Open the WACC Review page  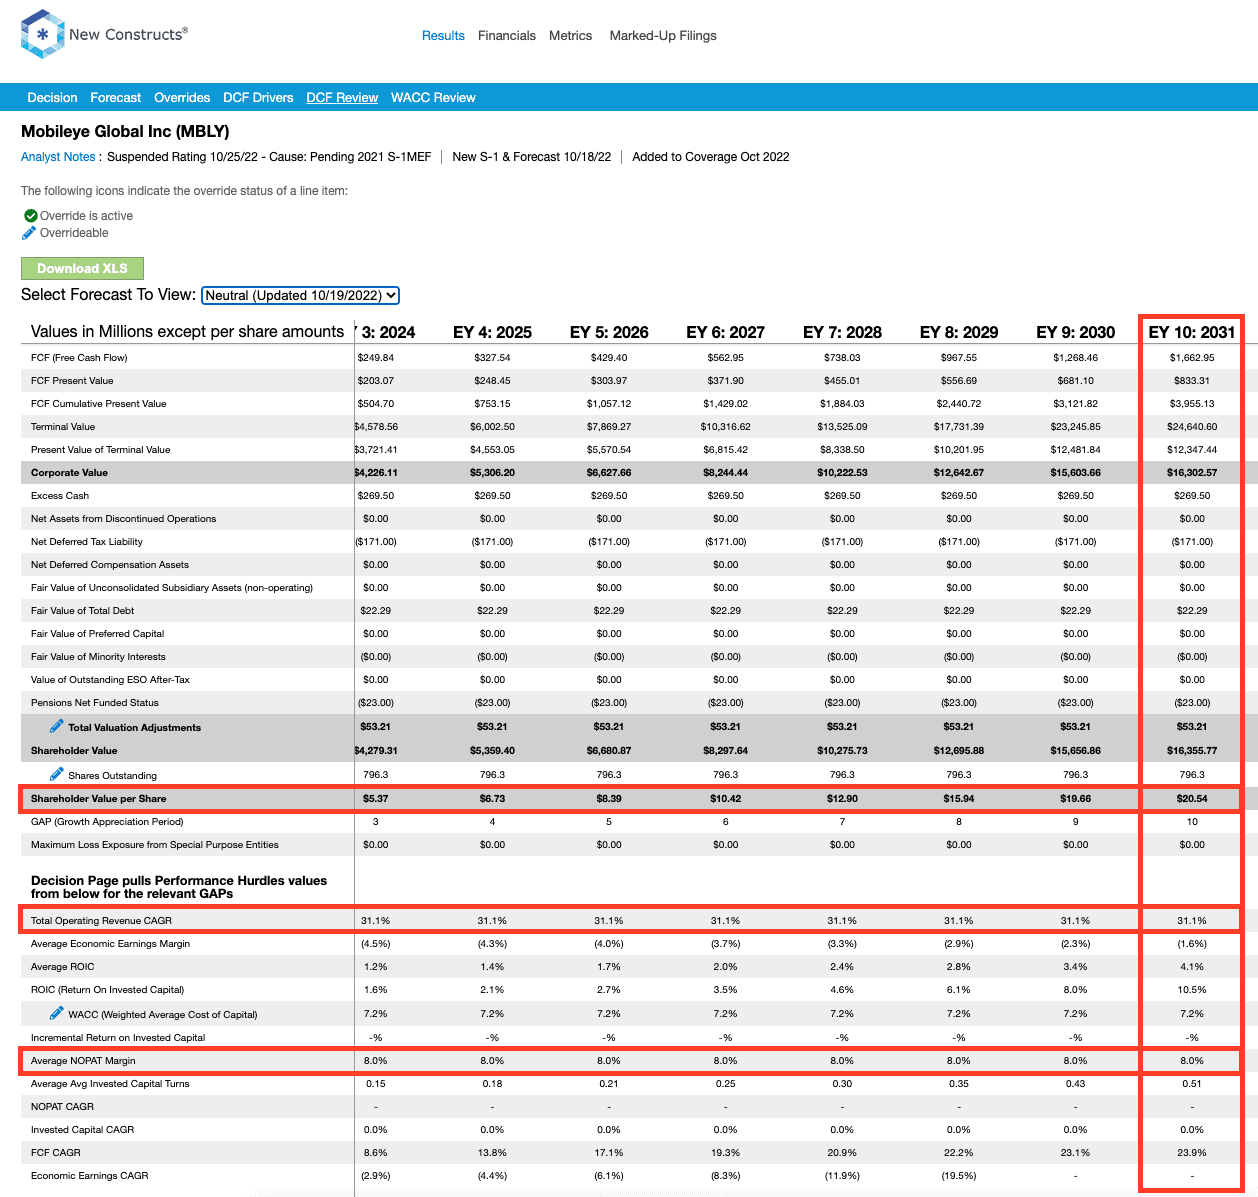[x=433, y=98]
